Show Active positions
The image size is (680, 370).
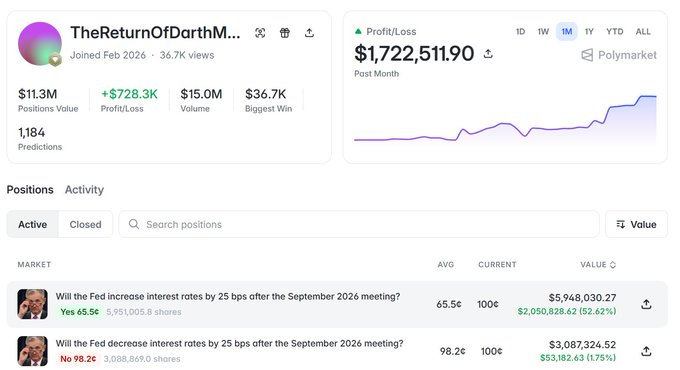33,224
